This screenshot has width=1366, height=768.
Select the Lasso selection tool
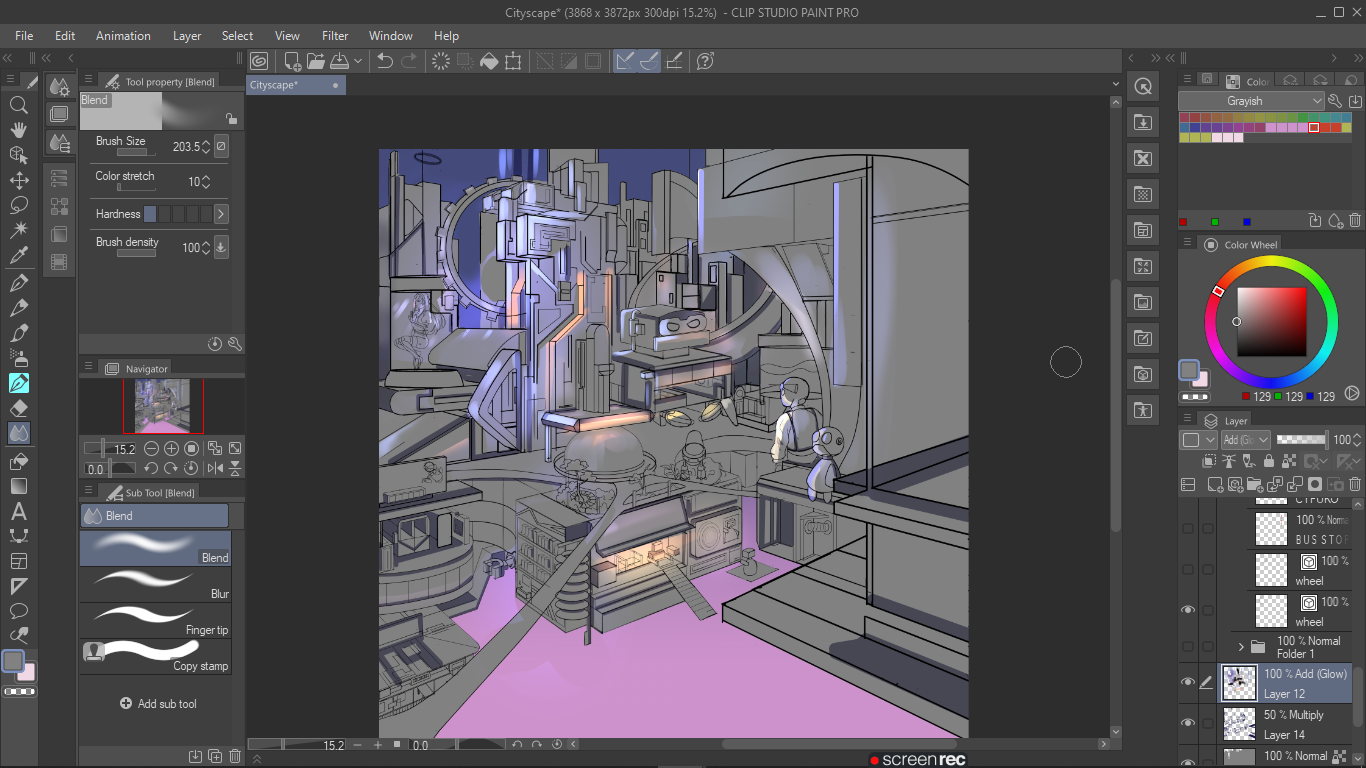pyautogui.click(x=18, y=205)
